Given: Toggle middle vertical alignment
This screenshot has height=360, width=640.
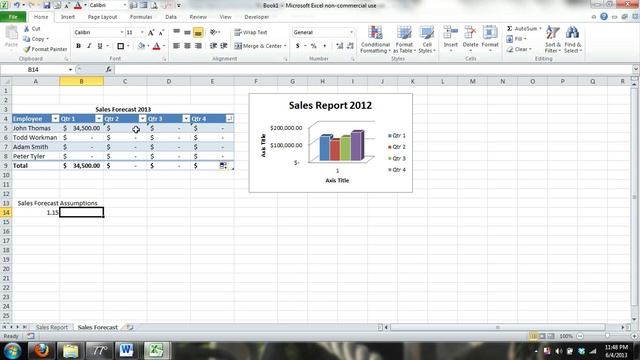Looking at the screenshot, I should [187, 33].
